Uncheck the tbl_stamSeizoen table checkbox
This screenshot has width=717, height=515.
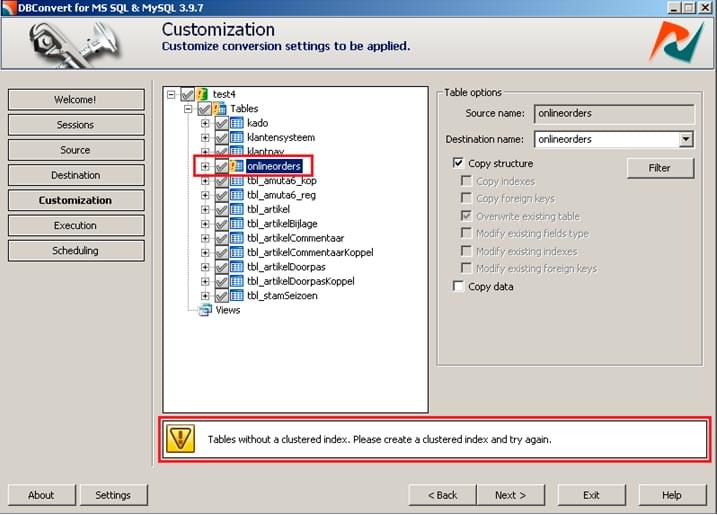pos(221,295)
